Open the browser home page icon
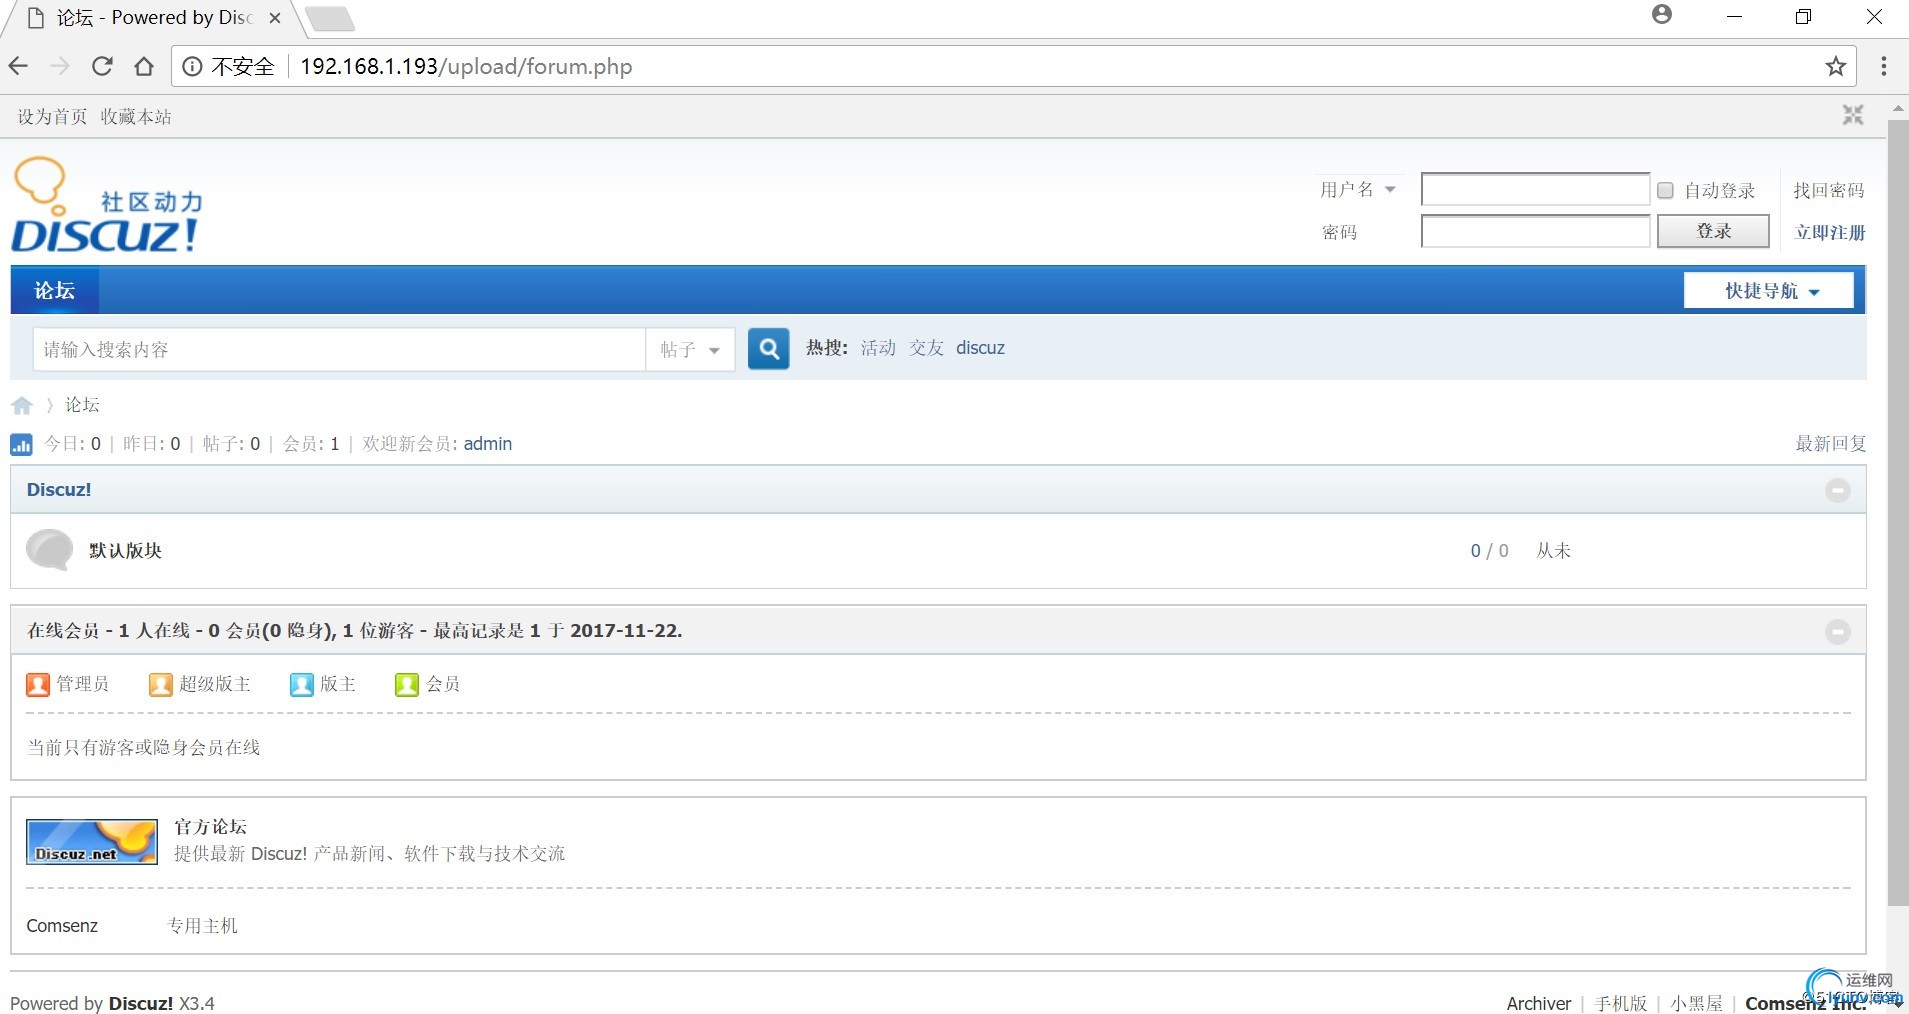The height and width of the screenshot is (1014, 1909). coord(144,66)
